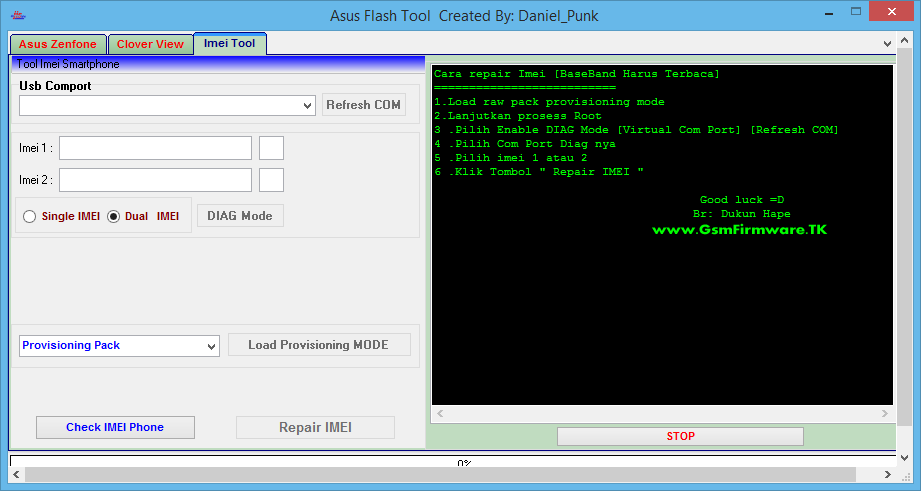Click the Usb Comport label
The height and width of the screenshot is (491, 921).
tap(55, 86)
